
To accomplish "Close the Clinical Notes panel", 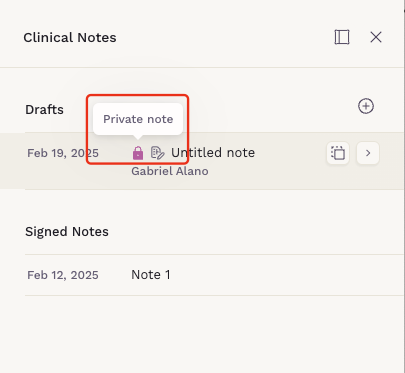I will tap(376, 37).
